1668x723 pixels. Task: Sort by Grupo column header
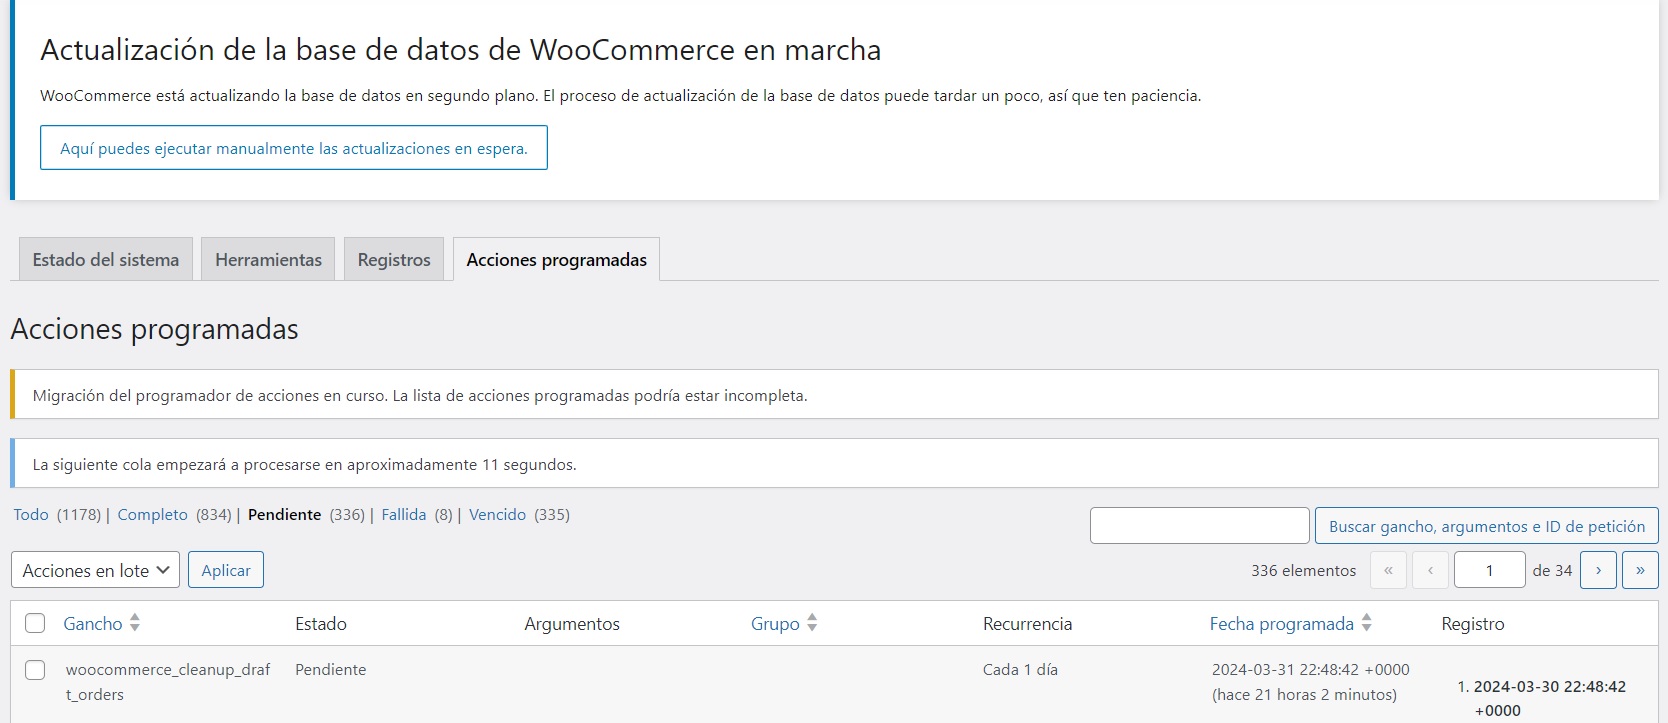point(775,623)
